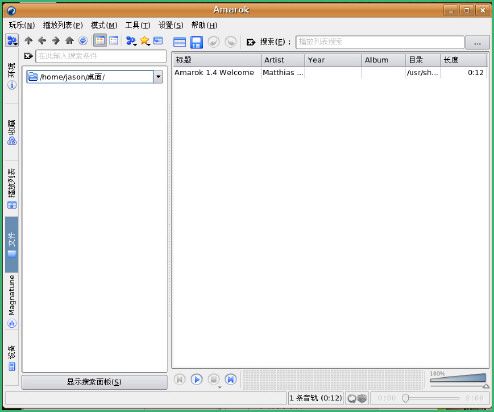
Task: Open the 播放列表(P) playlist menu
Action: [x=63, y=25]
